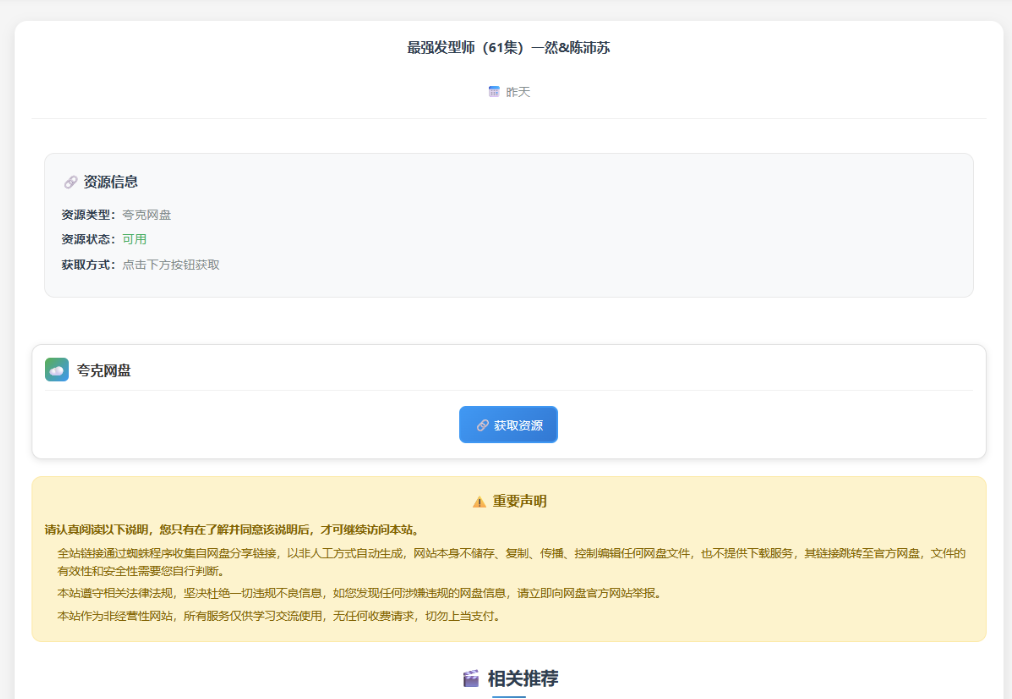
Task: Click the 点击下方按钮获取 text
Action: (170, 265)
